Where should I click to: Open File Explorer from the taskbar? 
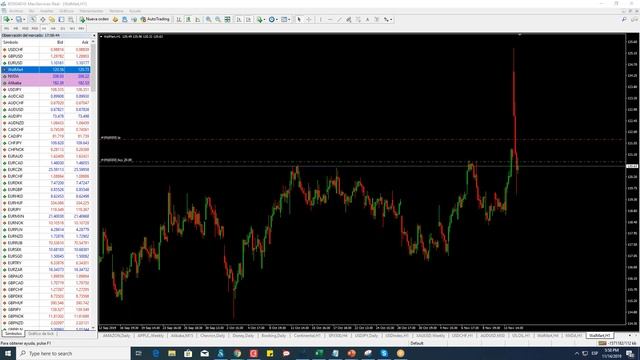click(172, 353)
